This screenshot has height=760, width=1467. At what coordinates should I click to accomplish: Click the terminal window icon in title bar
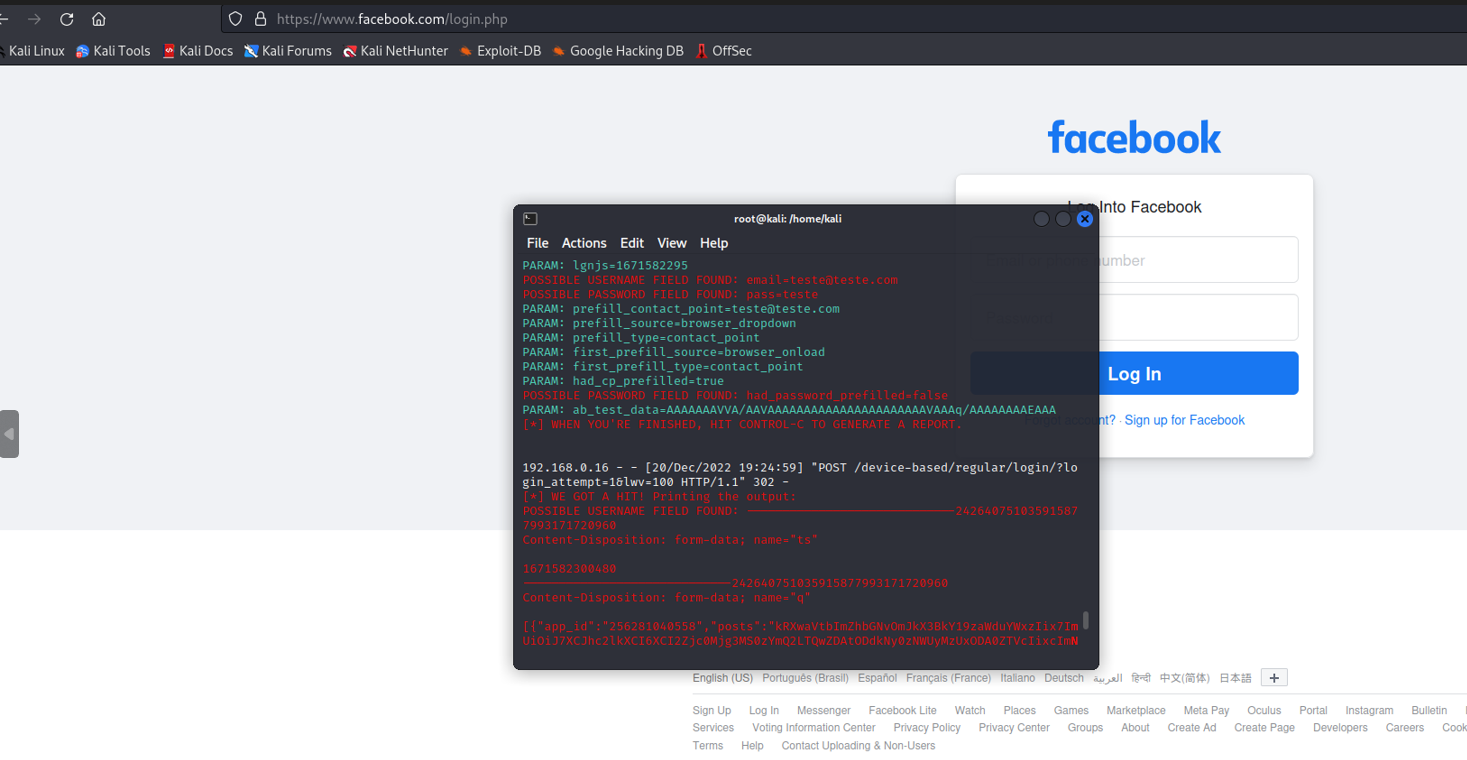click(x=530, y=219)
